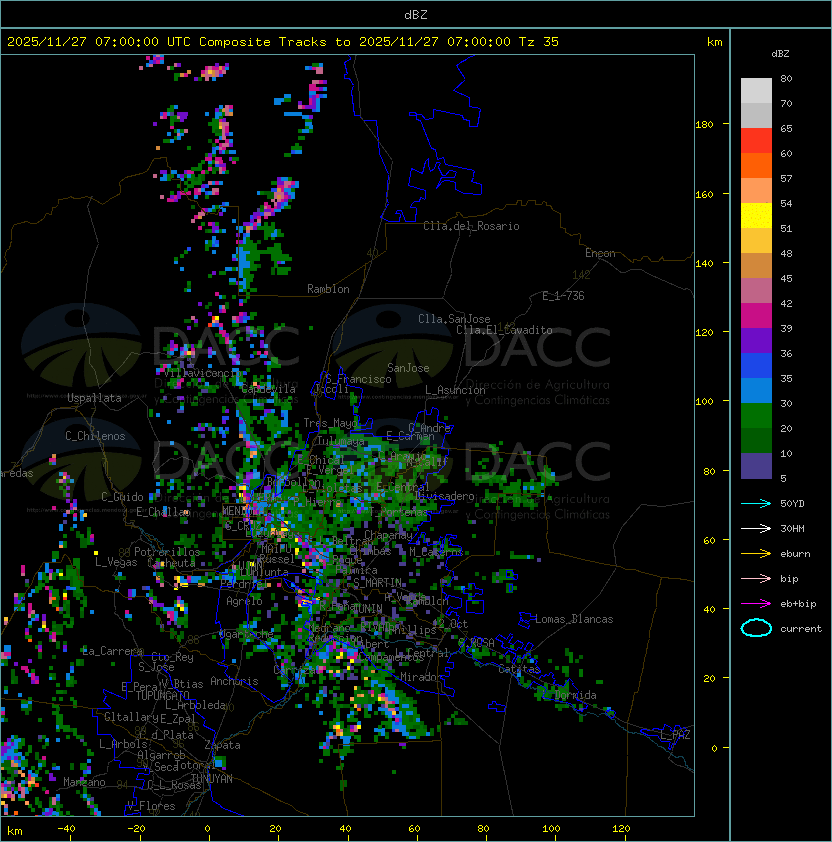Screen dimensions: 832x842
Task: Click the 'Anchoris' map label
Action: pyautogui.click(x=234, y=681)
